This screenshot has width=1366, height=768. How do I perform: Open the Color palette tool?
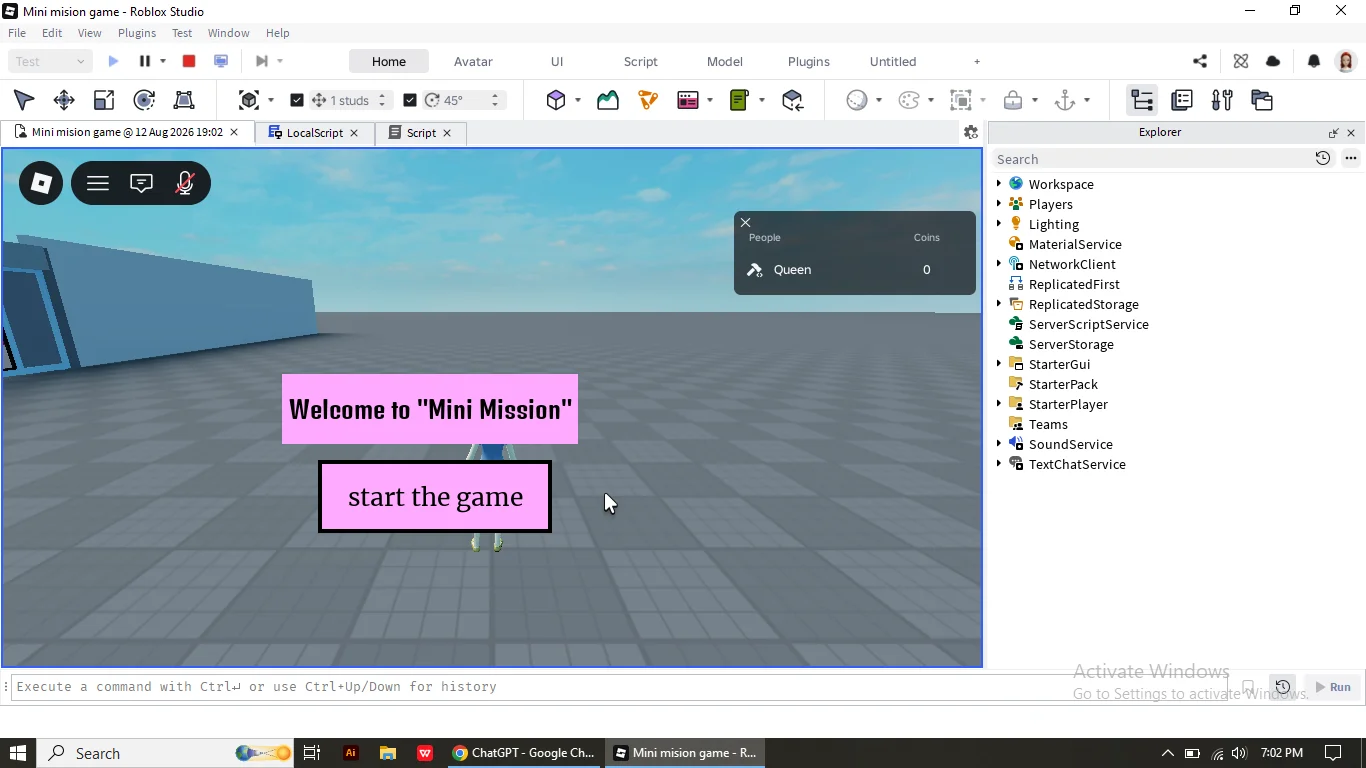909,100
